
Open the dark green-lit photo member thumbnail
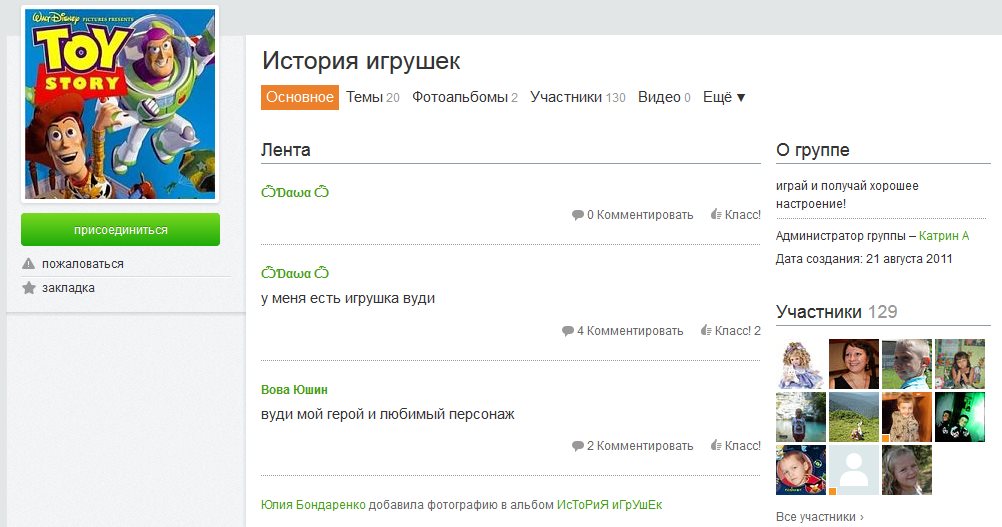[x=960, y=417]
